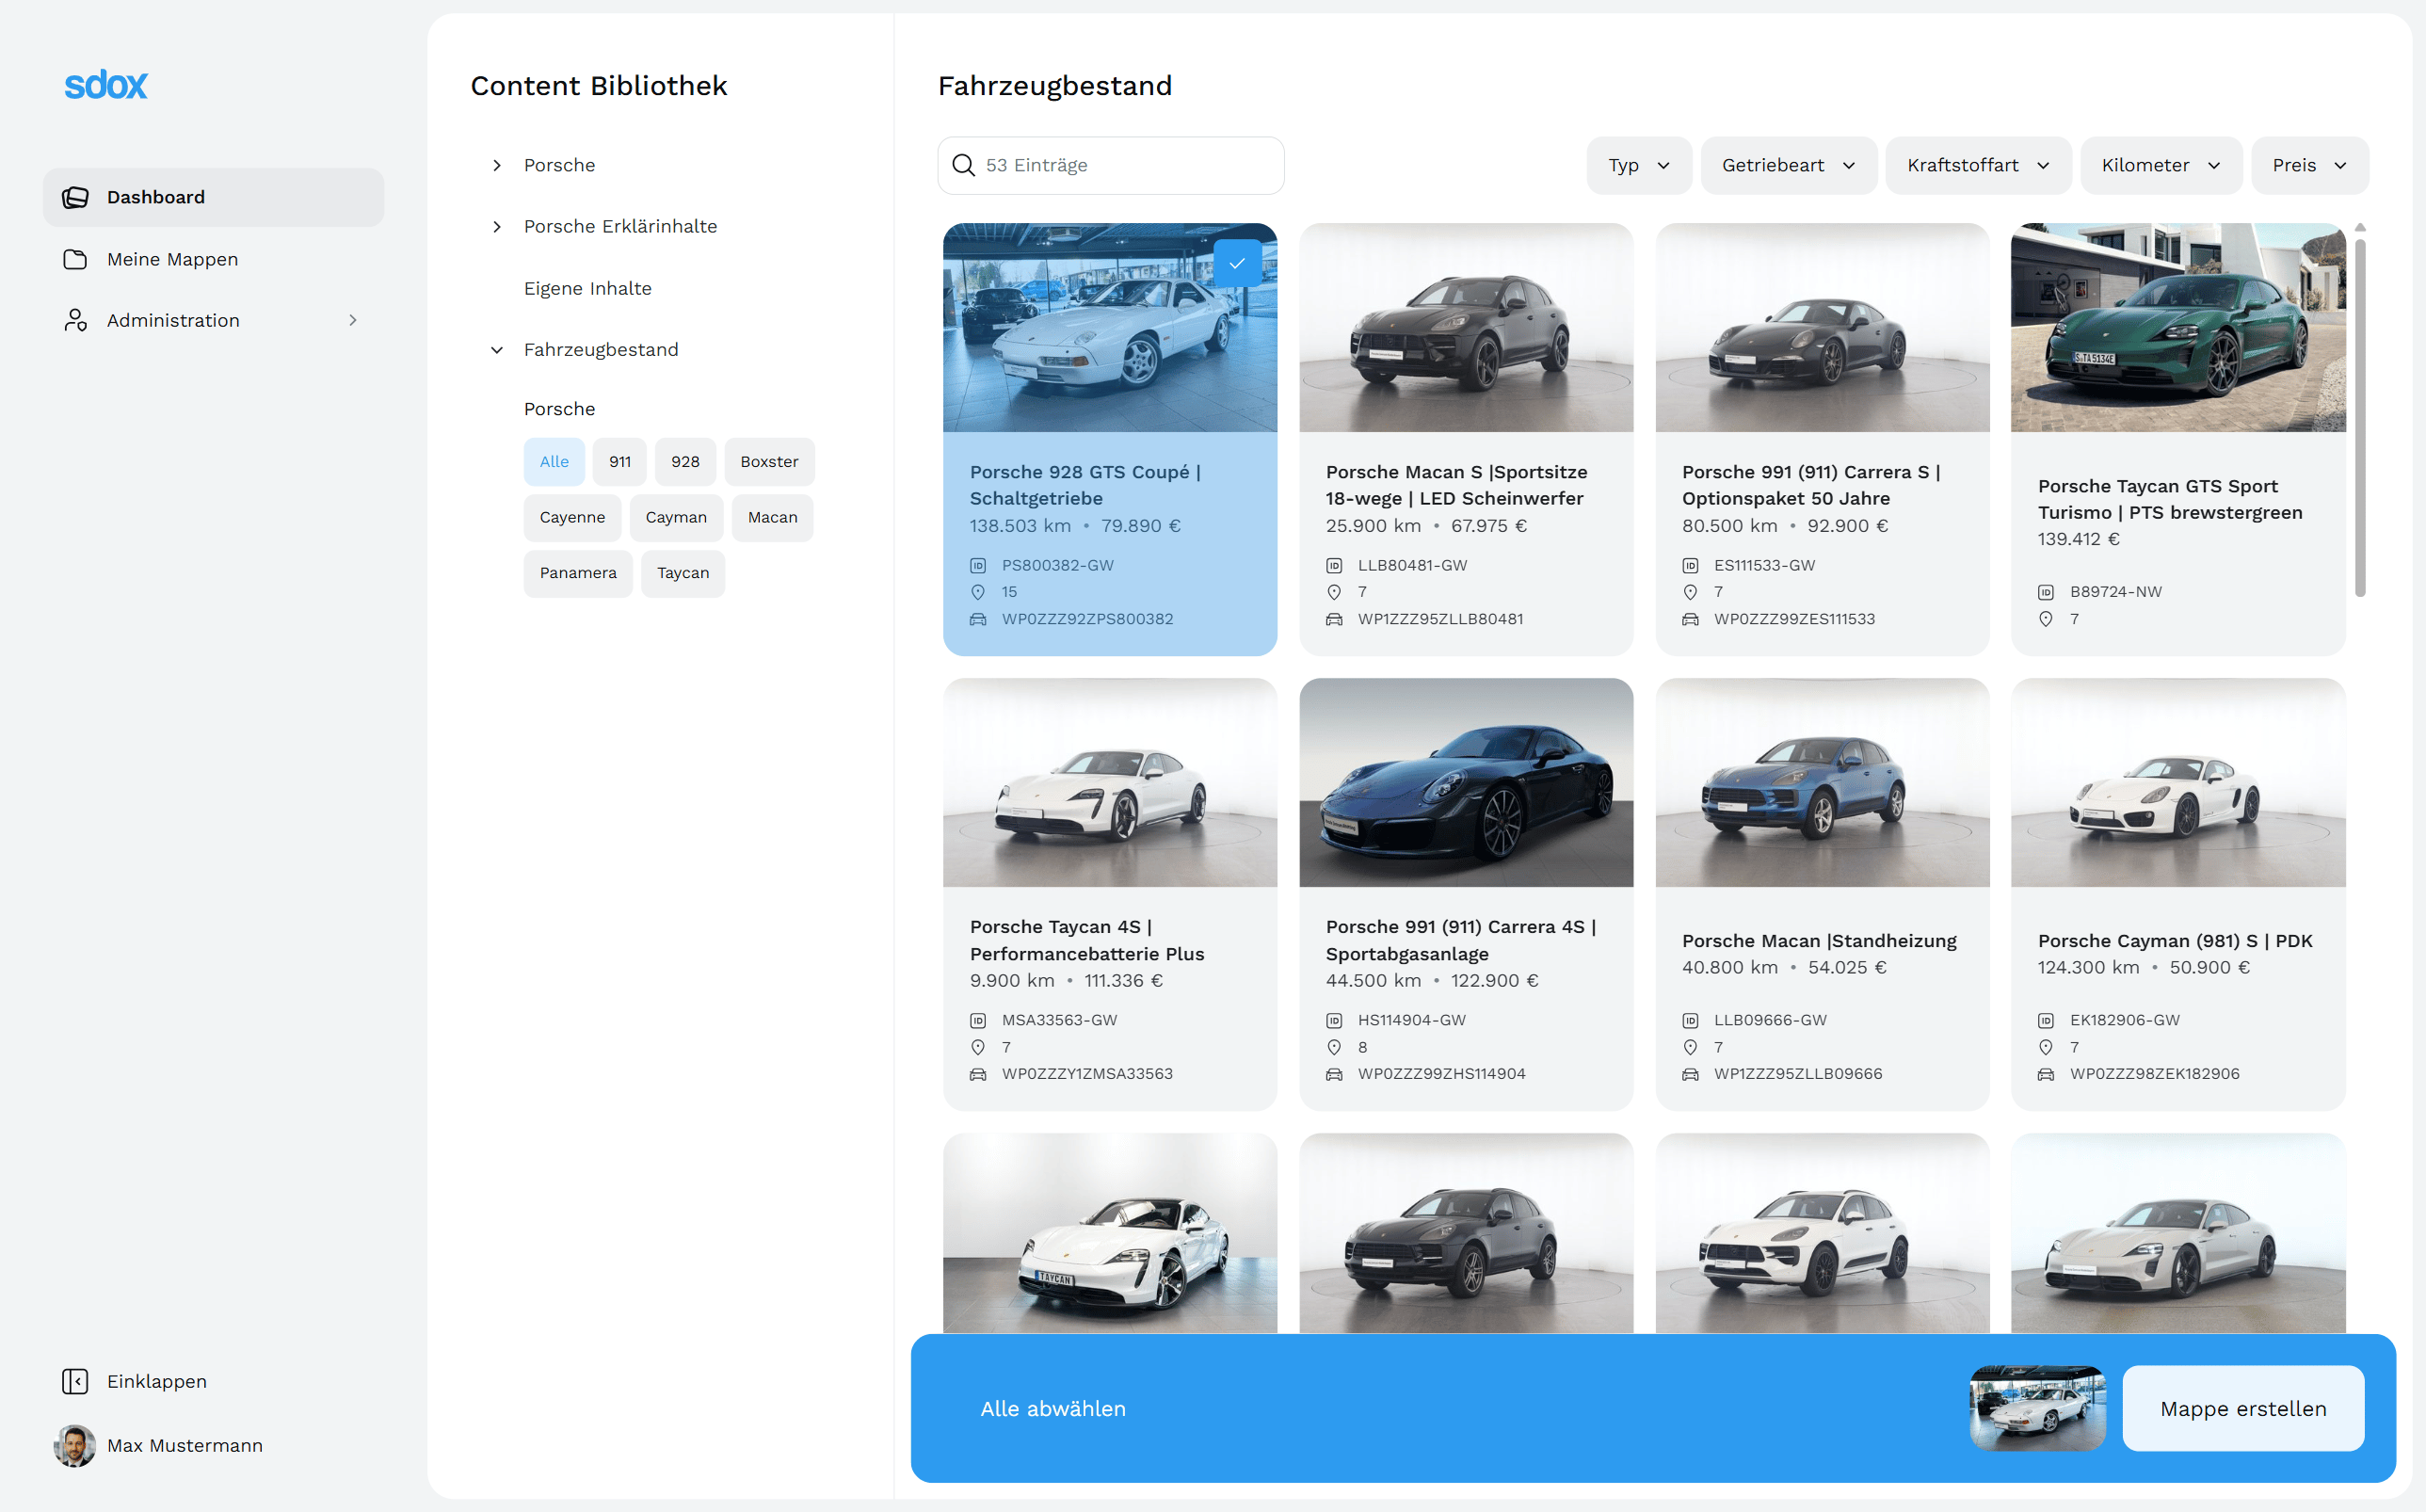Click car icon beside WP0ZZZ92ZPS800382
This screenshot has width=2426, height=1512.
[x=978, y=619]
